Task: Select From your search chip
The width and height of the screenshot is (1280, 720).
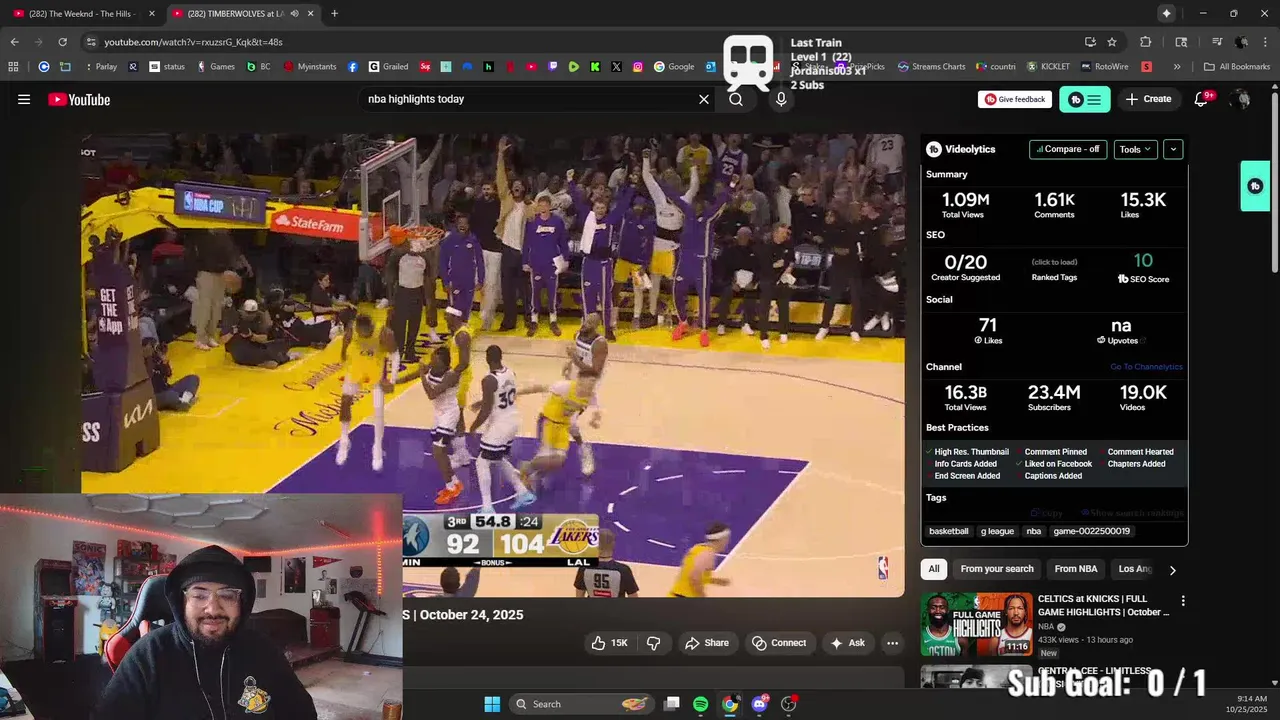Action: (x=997, y=569)
